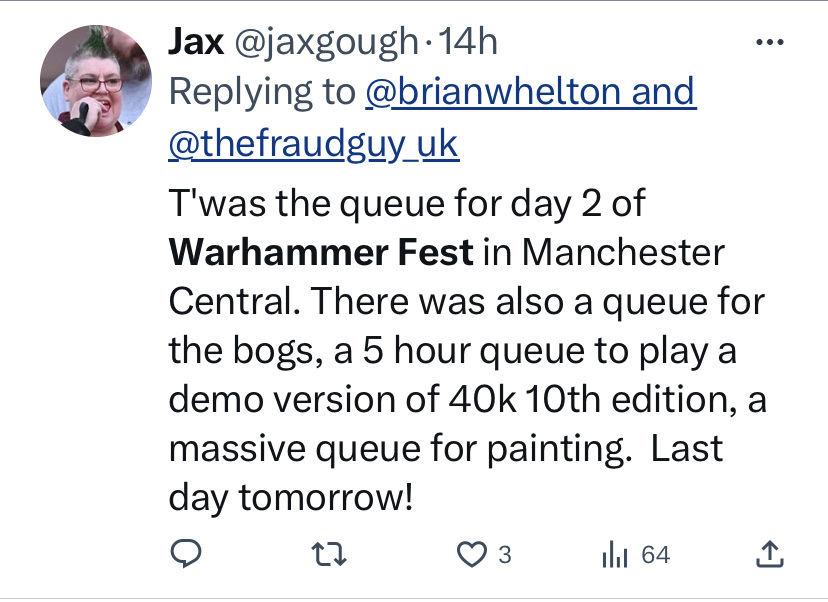Open the view analytics bar chart icon
This screenshot has height=602, width=828.
(613, 553)
